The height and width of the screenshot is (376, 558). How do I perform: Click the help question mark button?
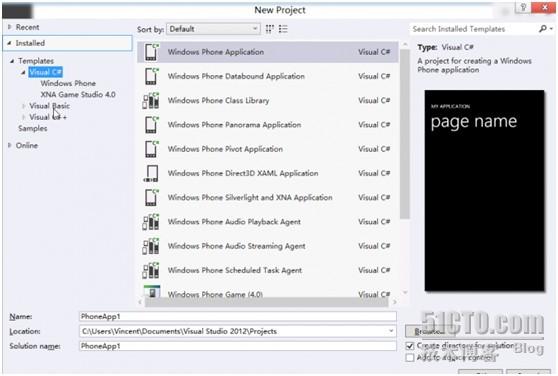[x=523, y=8]
